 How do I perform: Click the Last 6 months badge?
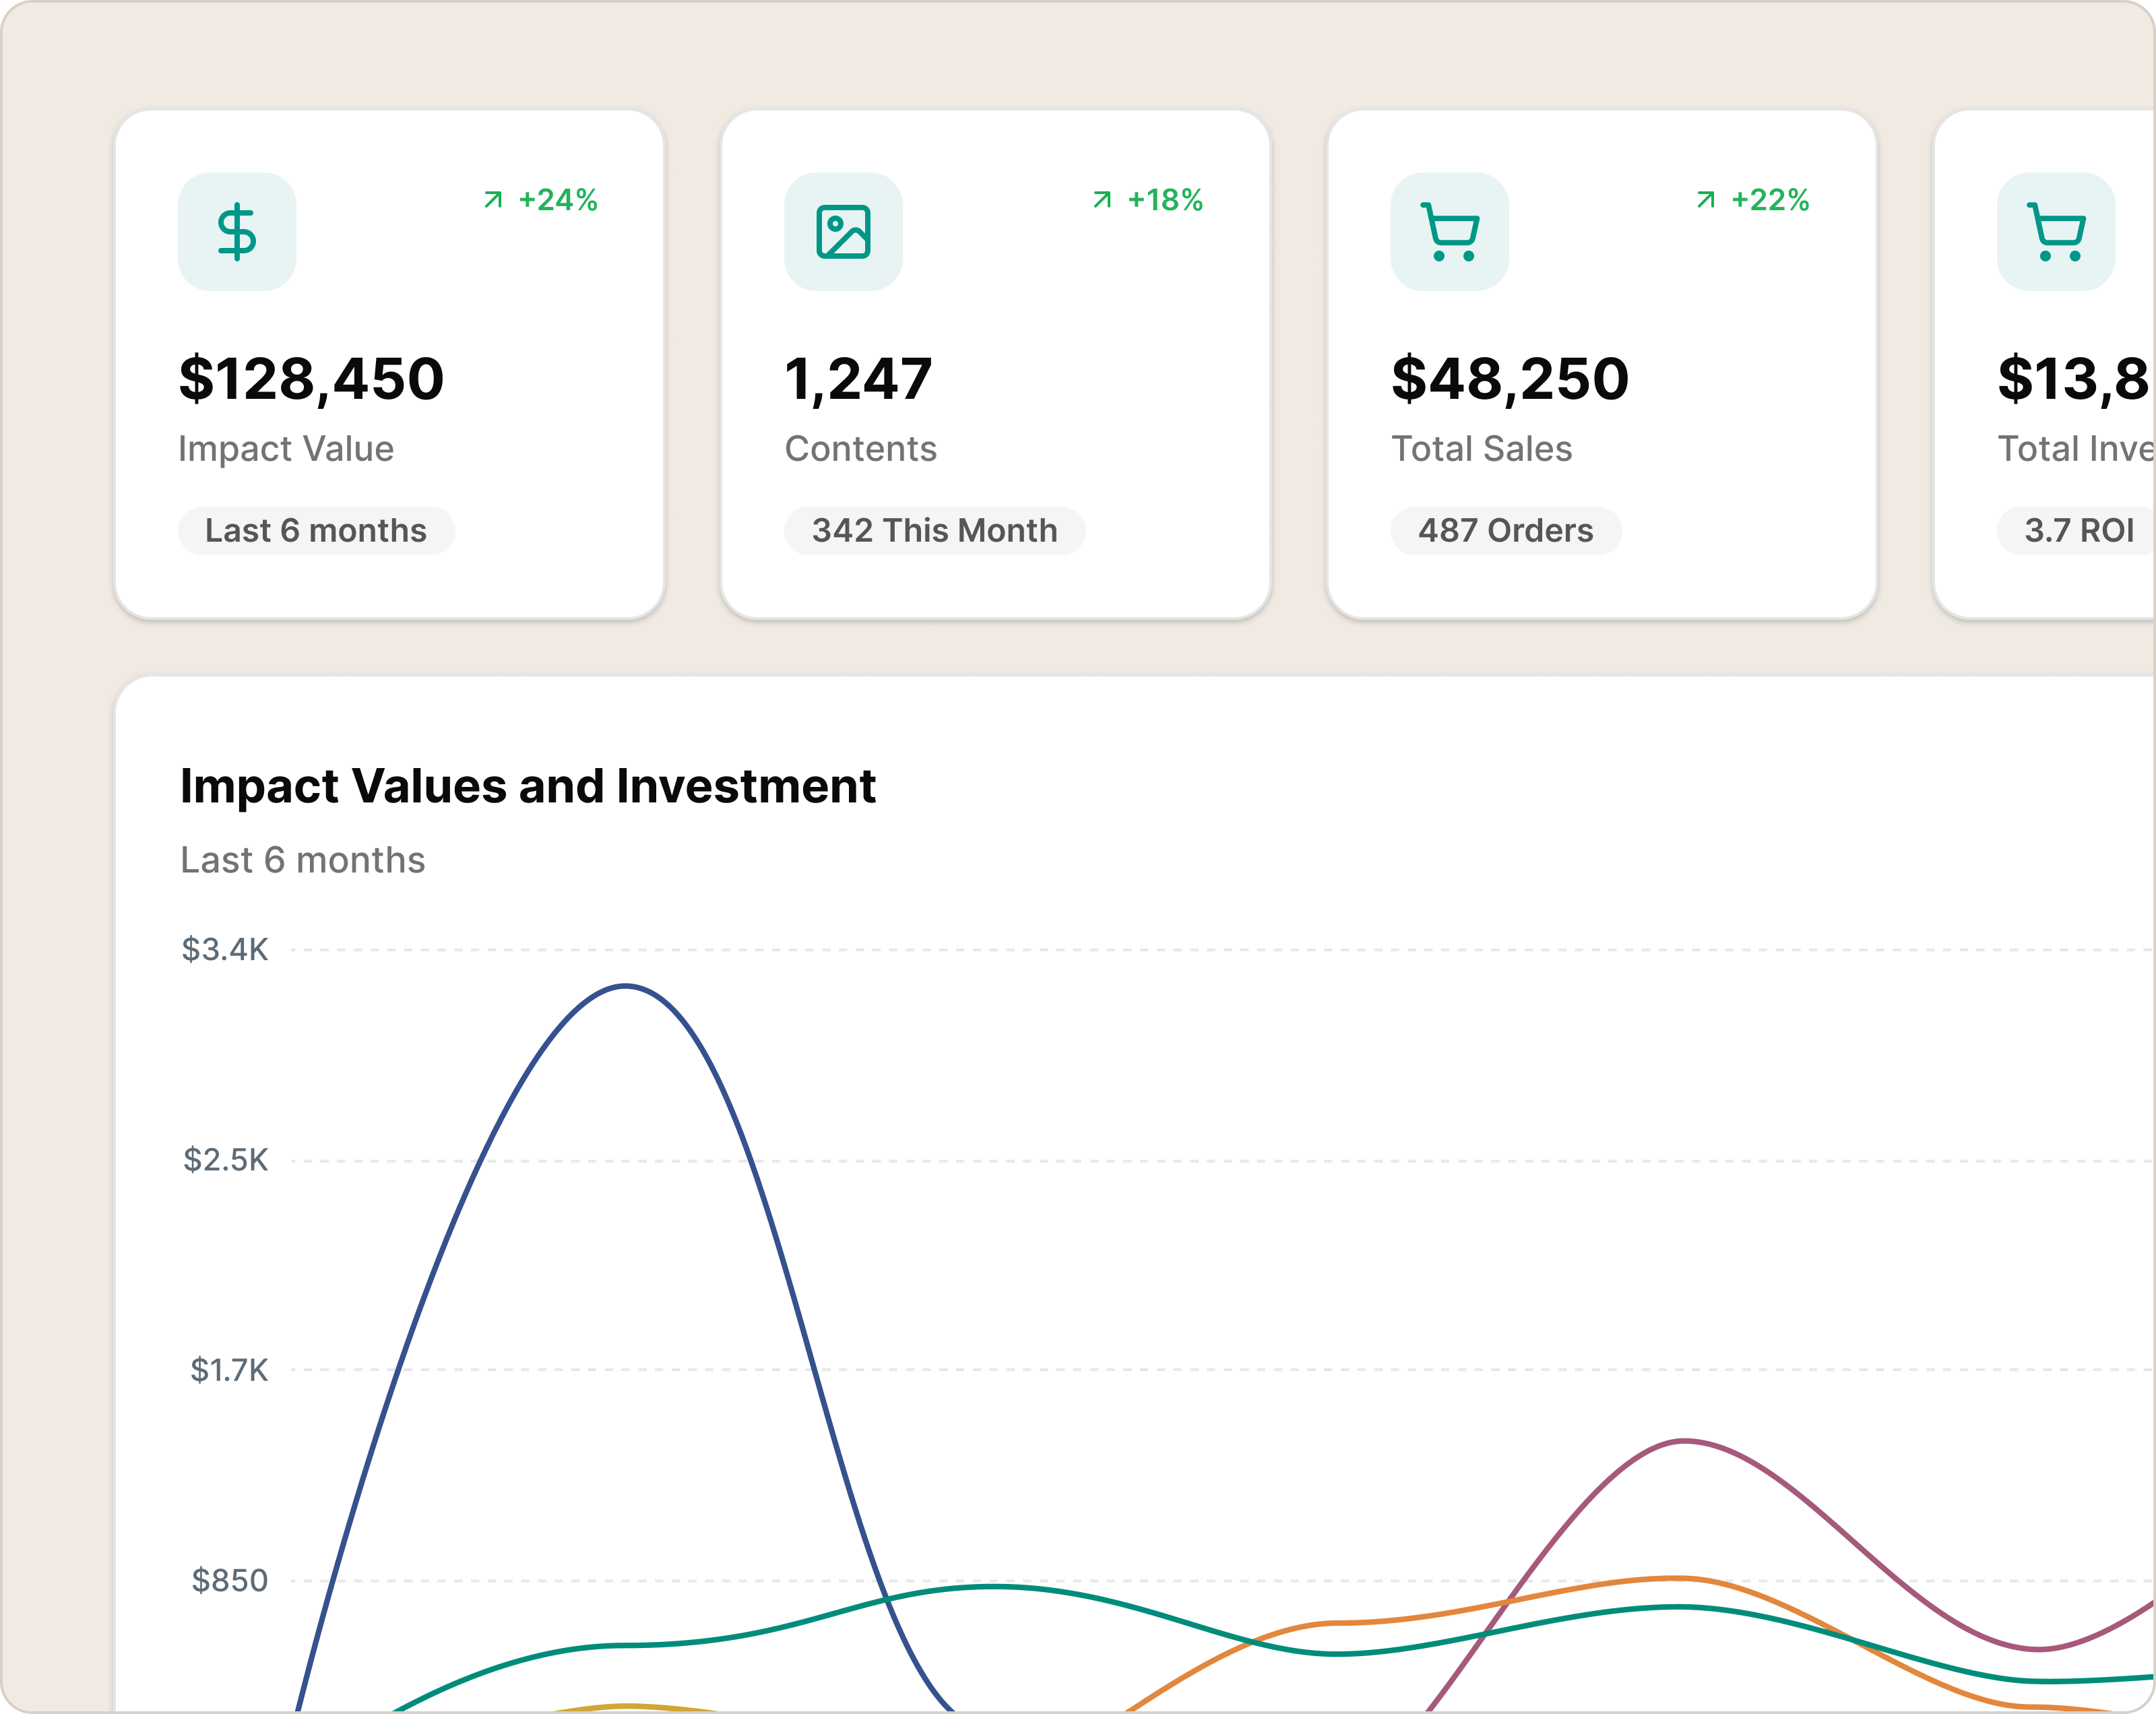pos(316,530)
